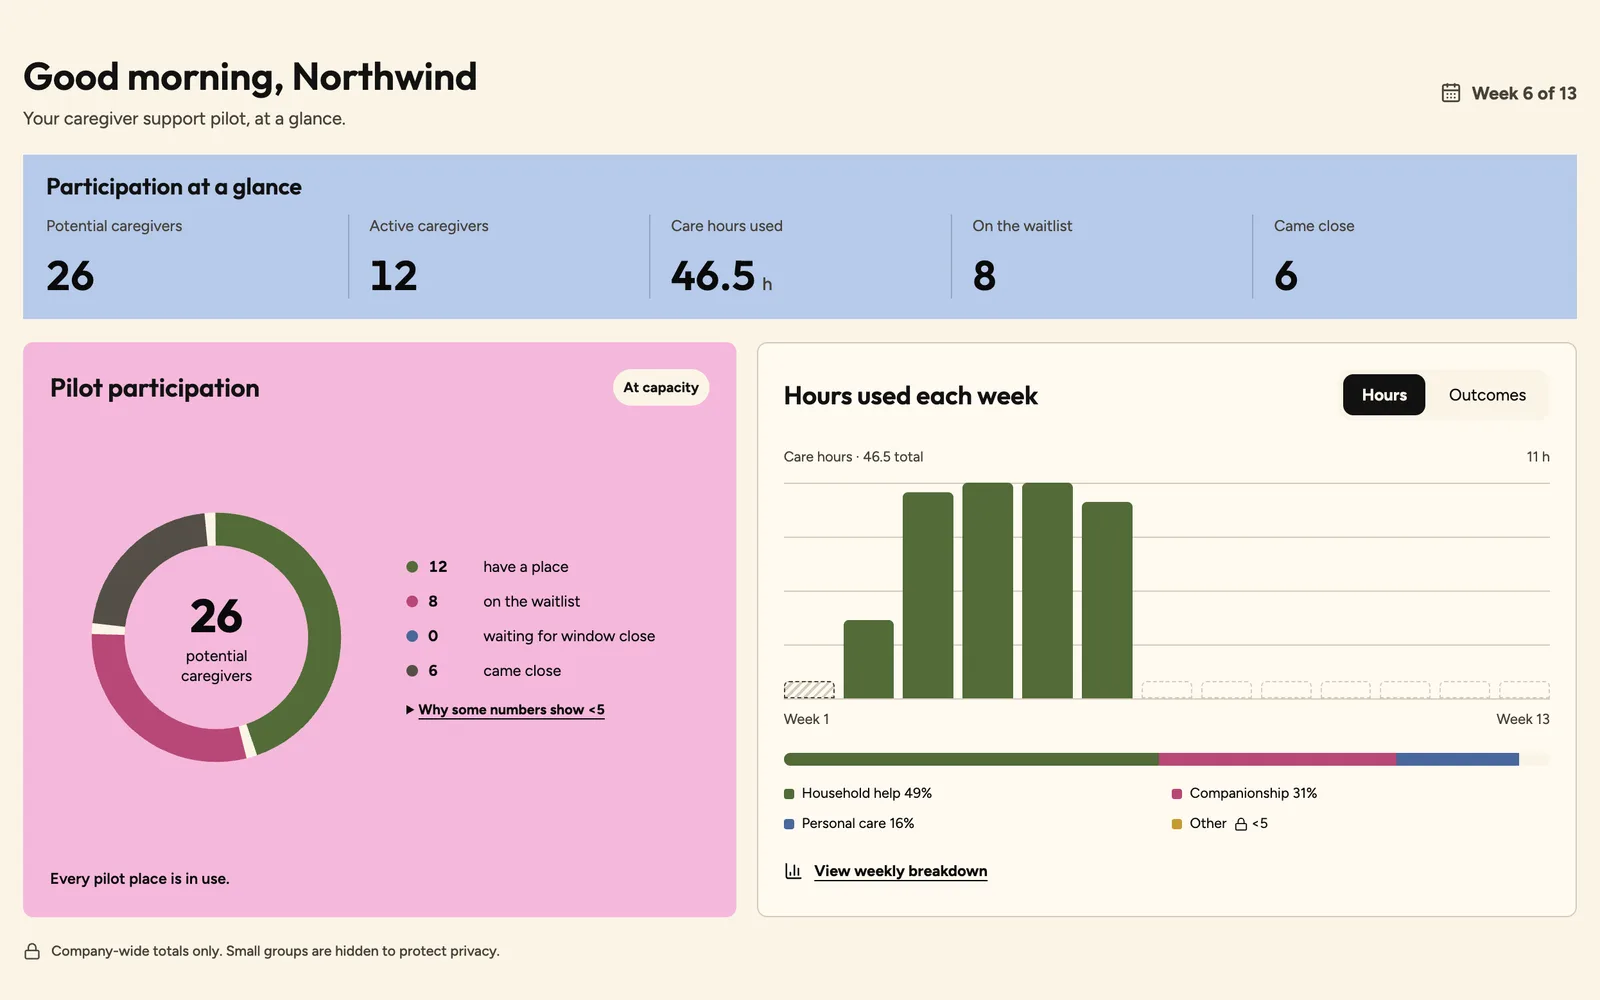Image resolution: width=1600 pixels, height=1000 pixels.
Task: Click the Active caregivers value 12
Action: (x=393, y=276)
